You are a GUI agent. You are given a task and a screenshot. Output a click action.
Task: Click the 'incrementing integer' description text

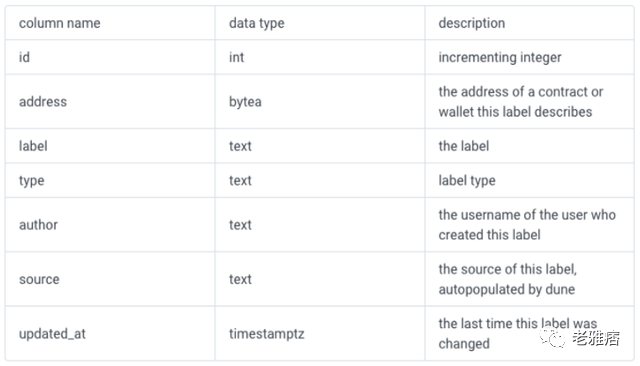[x=500, y=58]
